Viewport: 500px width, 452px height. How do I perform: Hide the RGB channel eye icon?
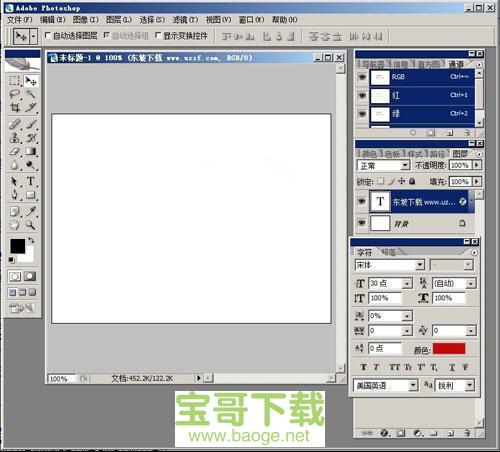362,77
